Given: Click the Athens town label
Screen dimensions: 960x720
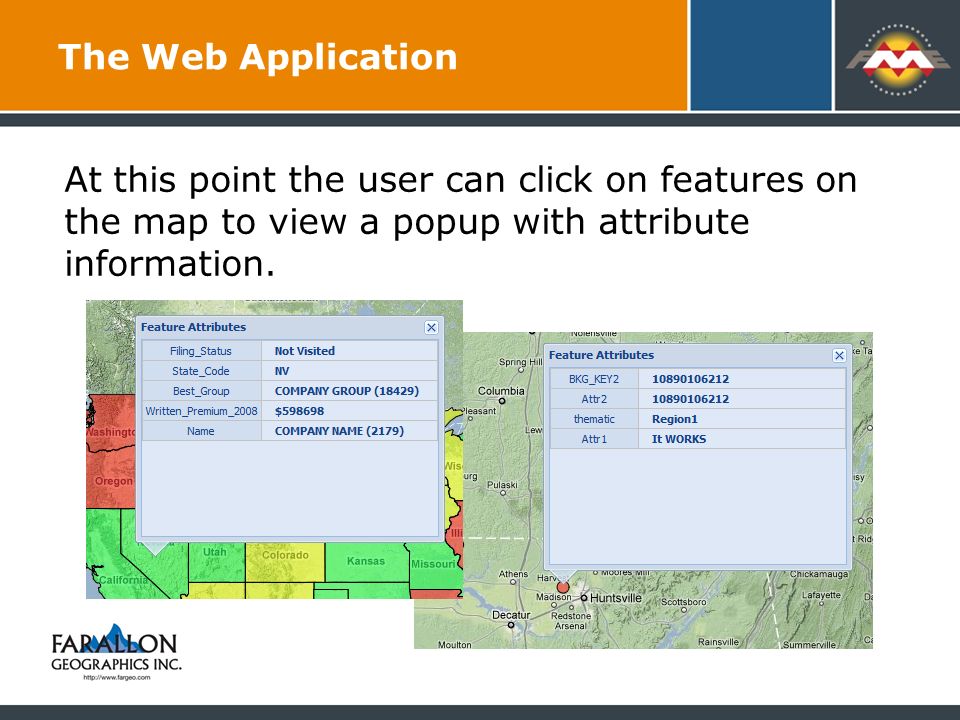Looking at the screenshot, I should (513, 574).
